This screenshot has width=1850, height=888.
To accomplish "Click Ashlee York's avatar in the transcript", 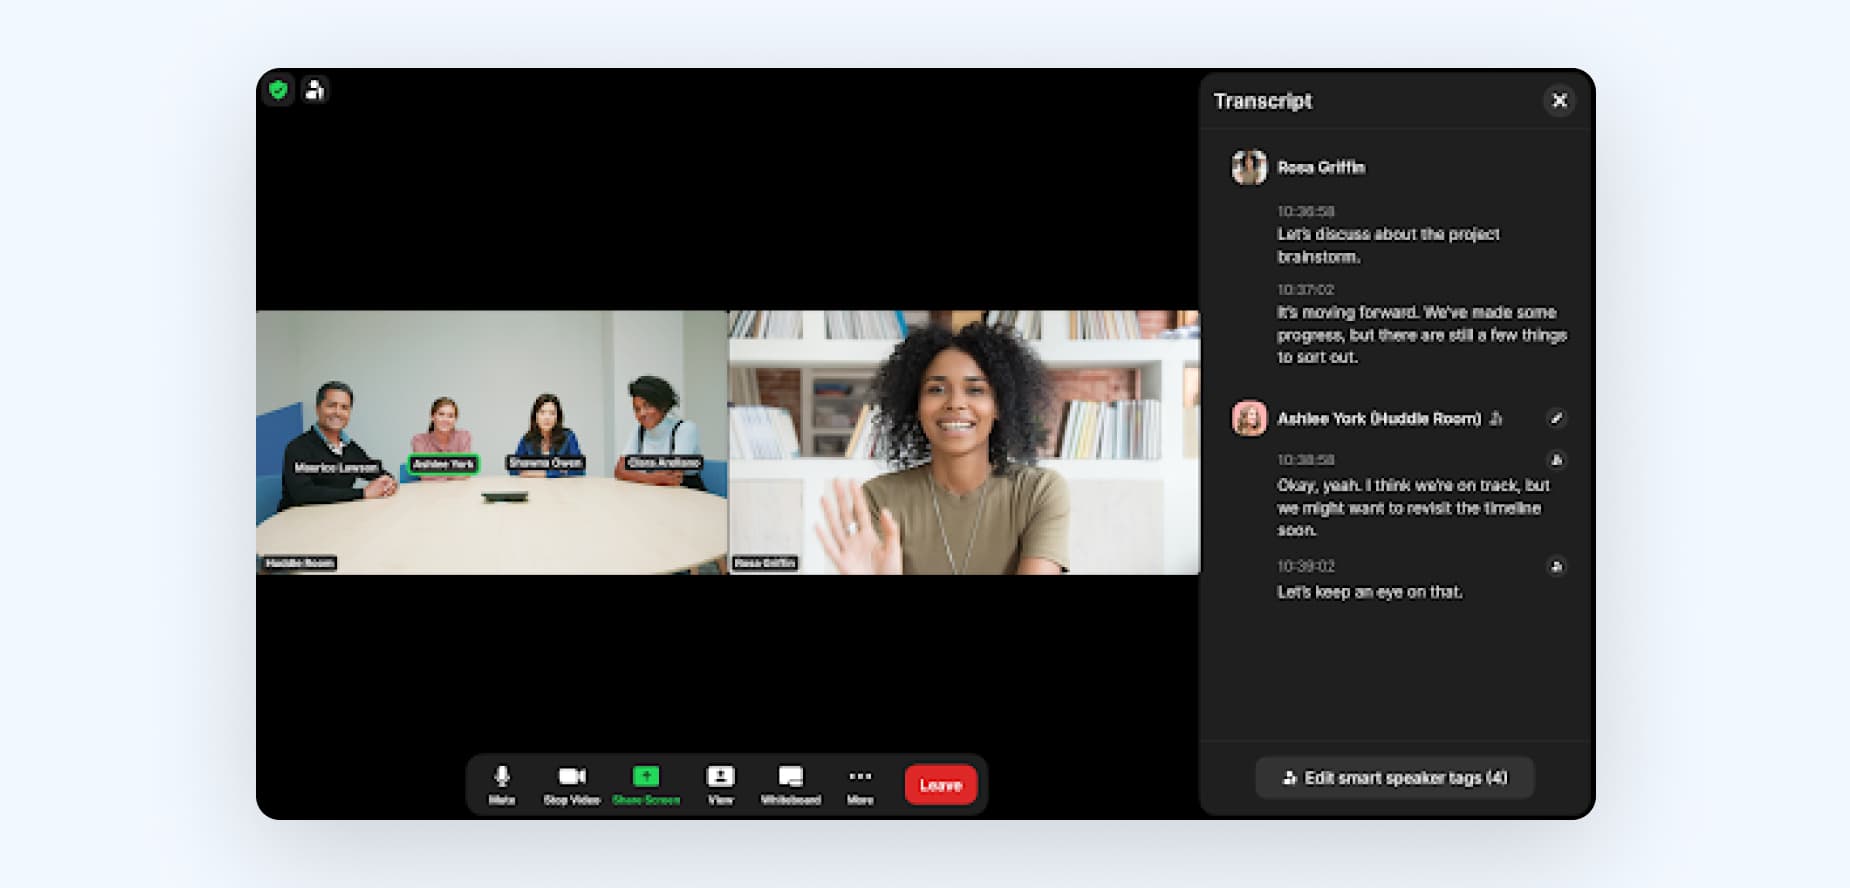I will coord(1249,418).
